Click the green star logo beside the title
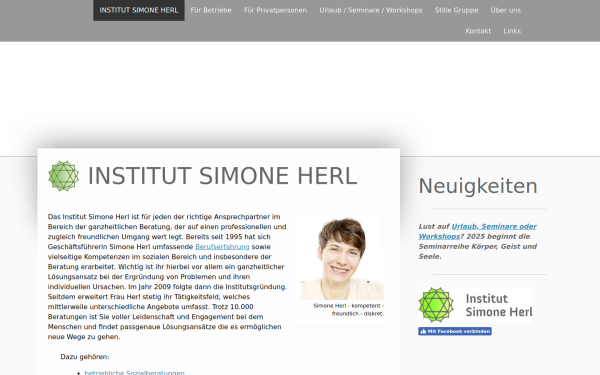 64,176
